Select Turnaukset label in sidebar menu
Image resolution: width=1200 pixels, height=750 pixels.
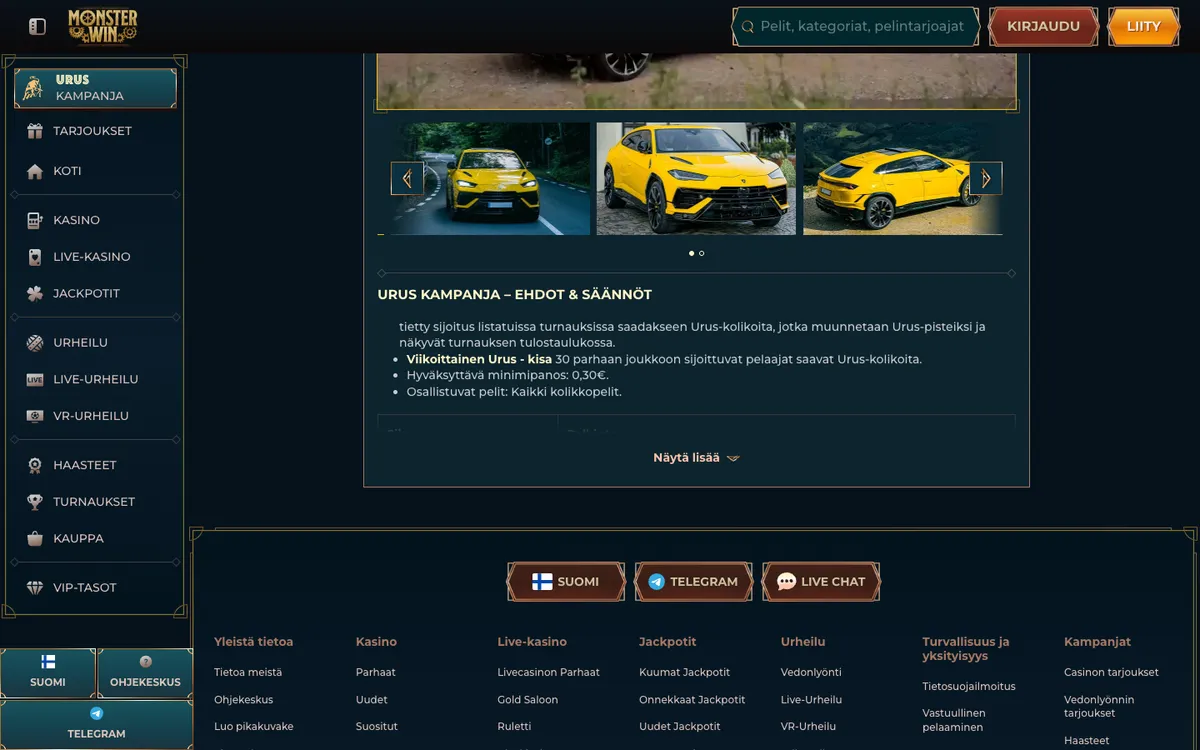(x=94, y=502)
